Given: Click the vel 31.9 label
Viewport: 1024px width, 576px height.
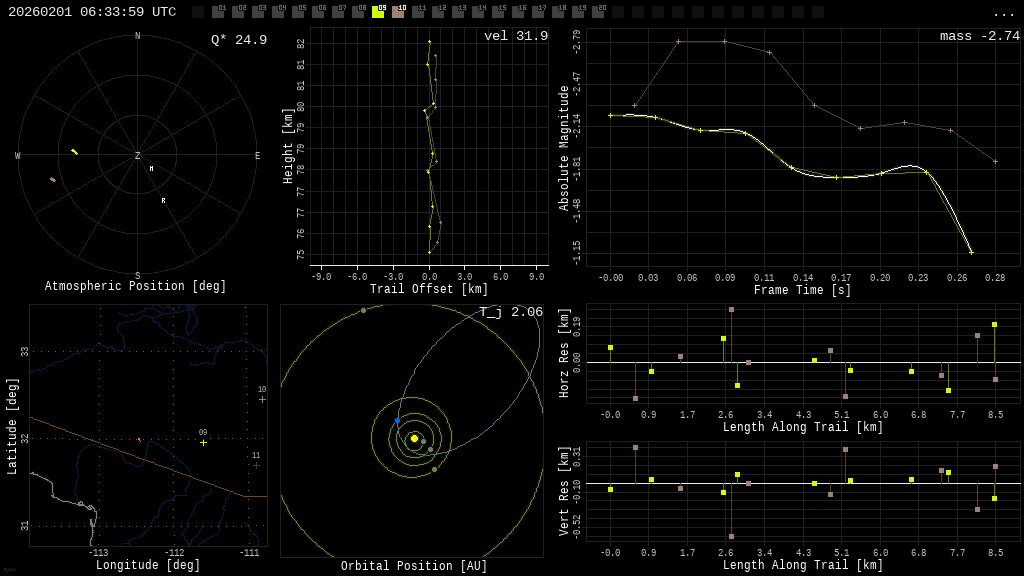Looking at the screenshot, I should click(516, 36).
